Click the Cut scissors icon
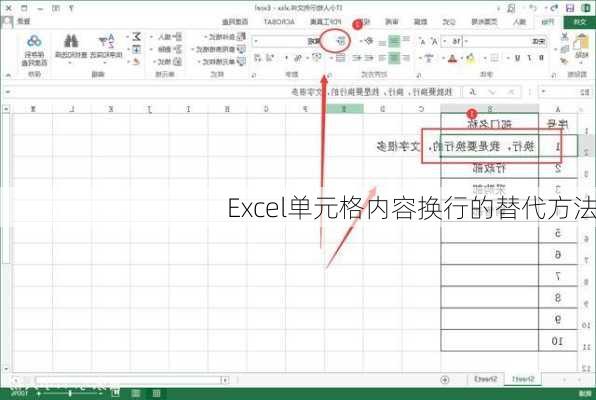The width and height of the screenshot is (596, 400). [x=565, y=37]
